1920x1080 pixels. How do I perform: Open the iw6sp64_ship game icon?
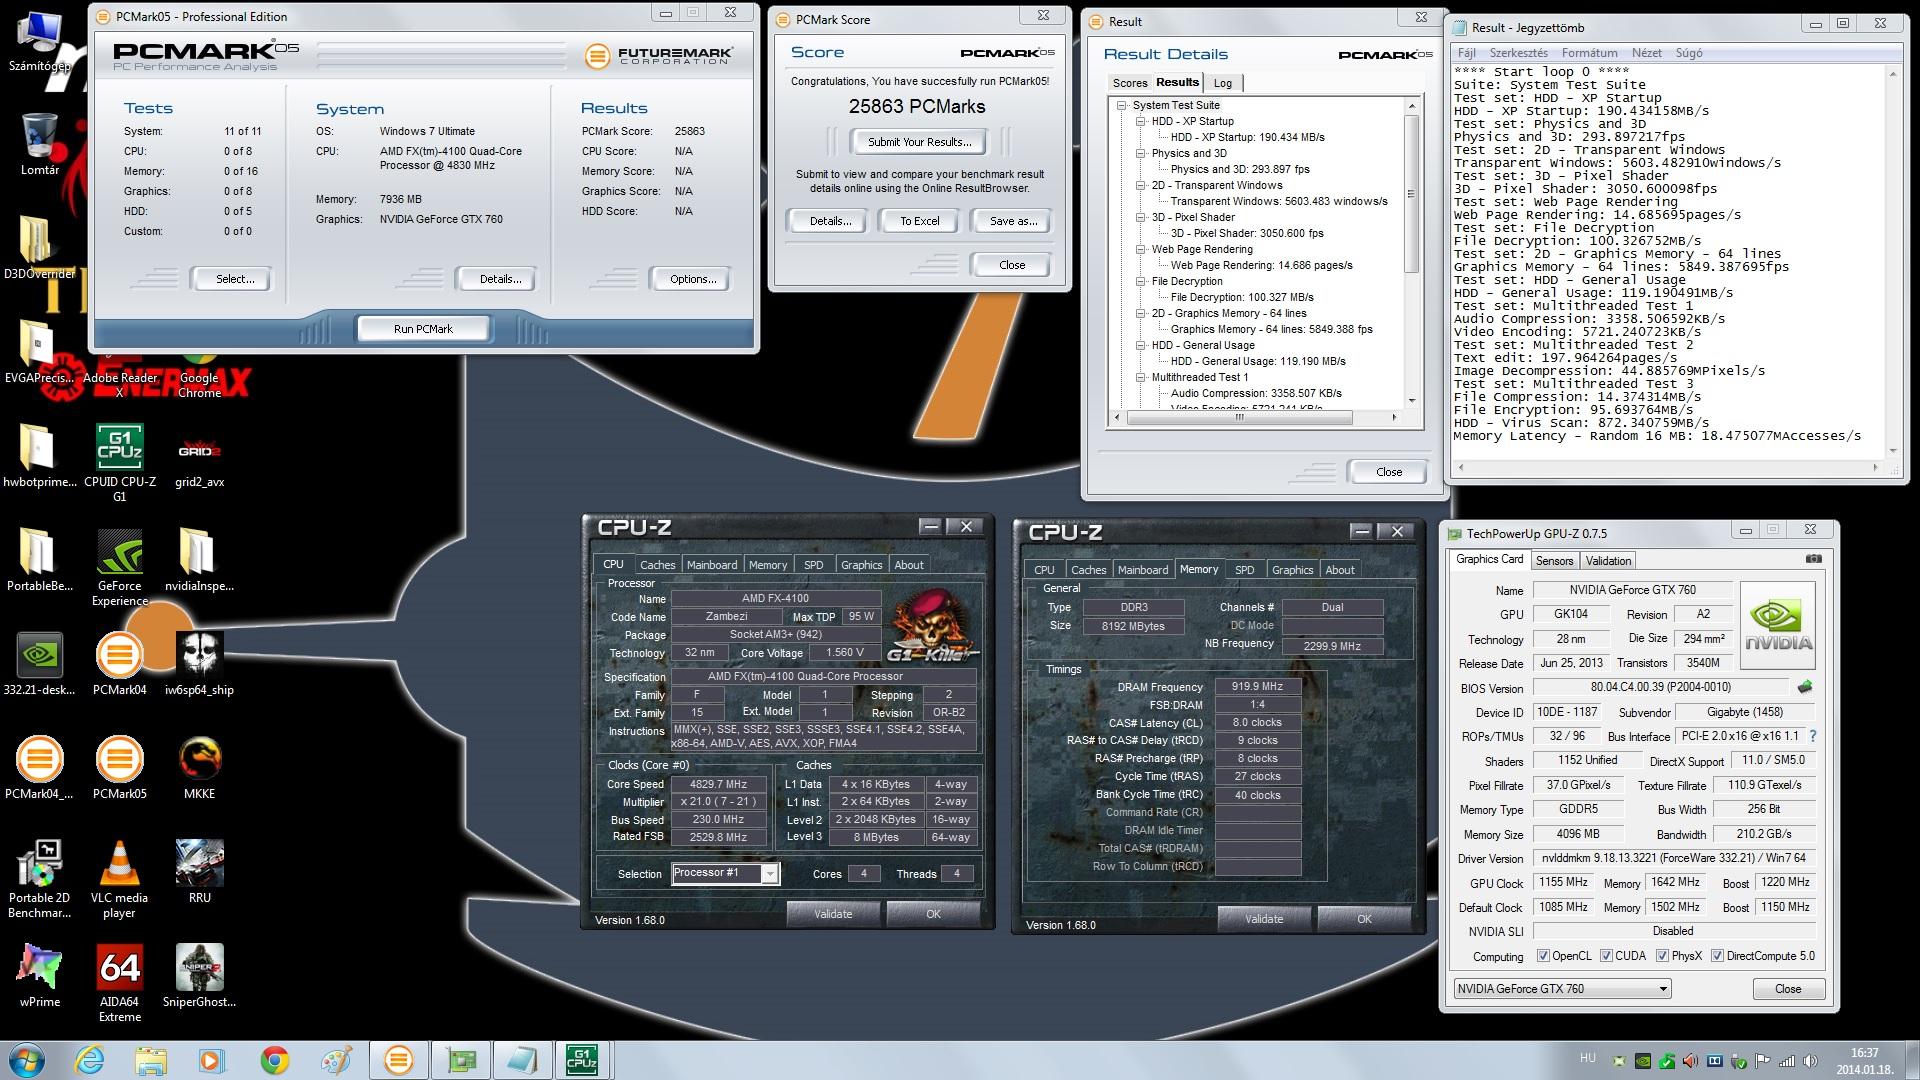coord(200,664)
